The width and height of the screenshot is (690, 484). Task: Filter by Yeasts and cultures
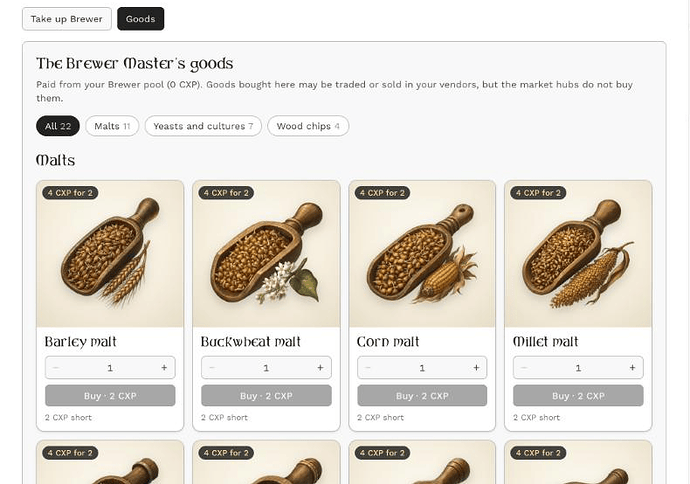click(203, 126)
